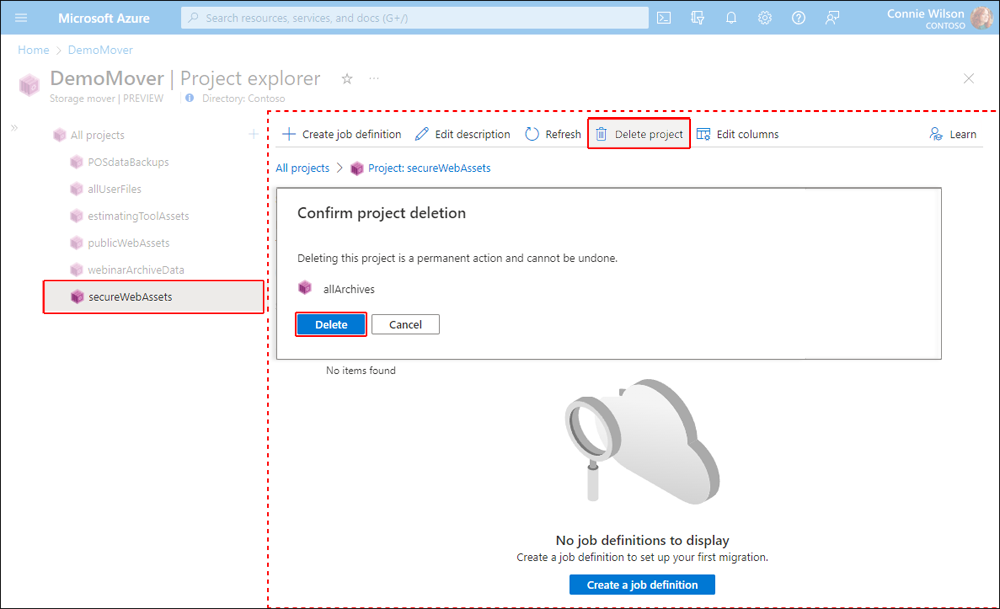The height and width of the screenshot is (609, 1000).
Task: Select the estimatingToolAssets project
Action: point(138,216)
